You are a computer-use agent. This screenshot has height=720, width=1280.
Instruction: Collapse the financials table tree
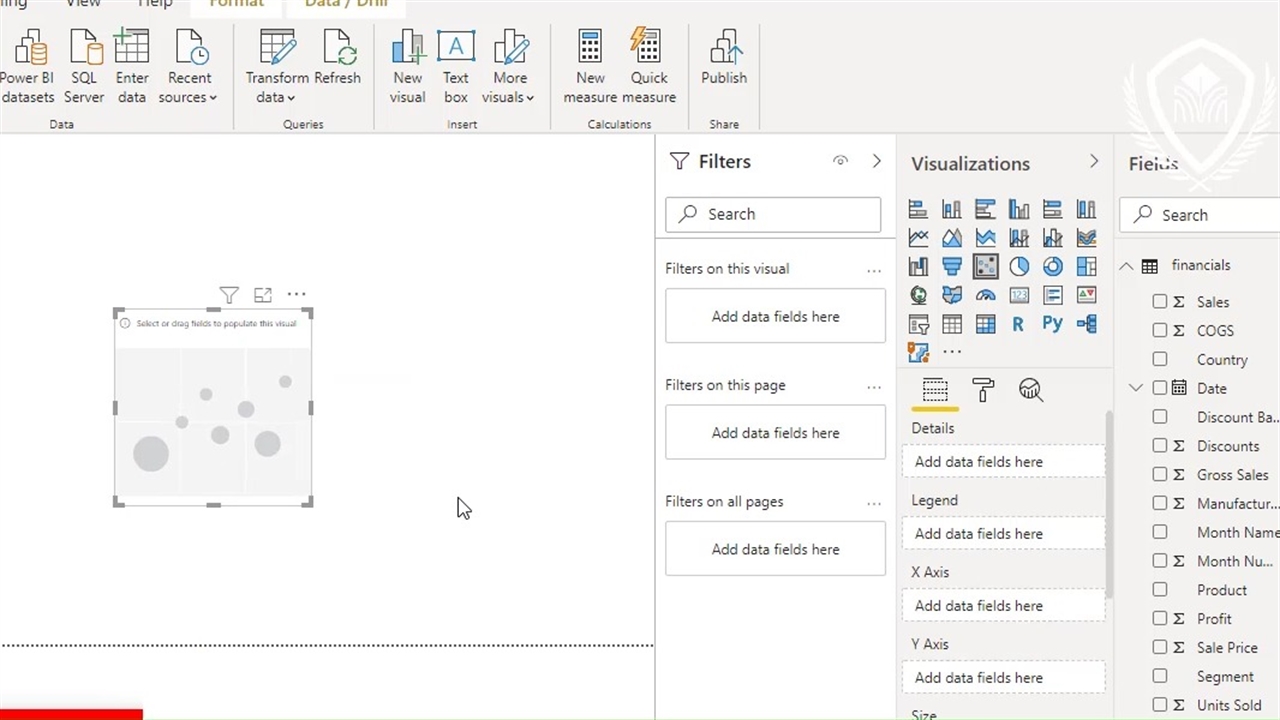[1126, 266]
